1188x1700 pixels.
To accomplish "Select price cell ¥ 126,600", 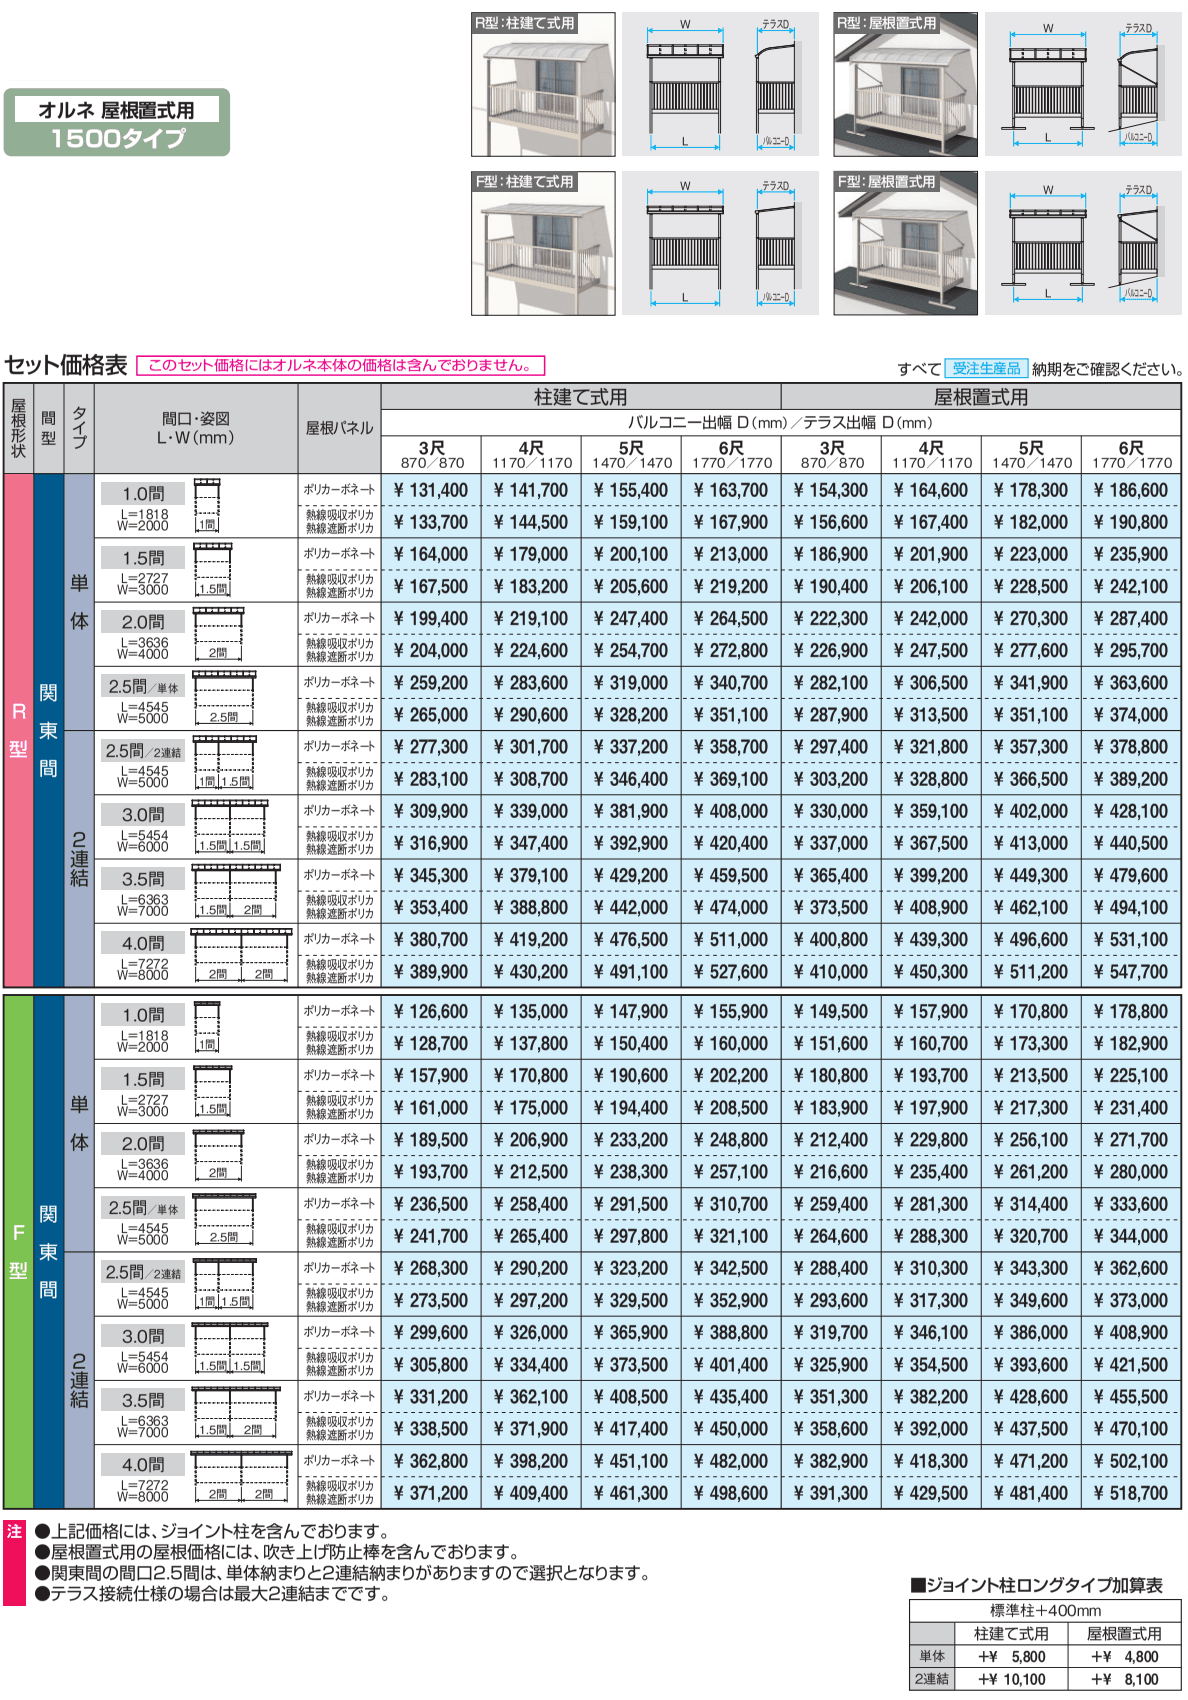I will [431, 1011].
